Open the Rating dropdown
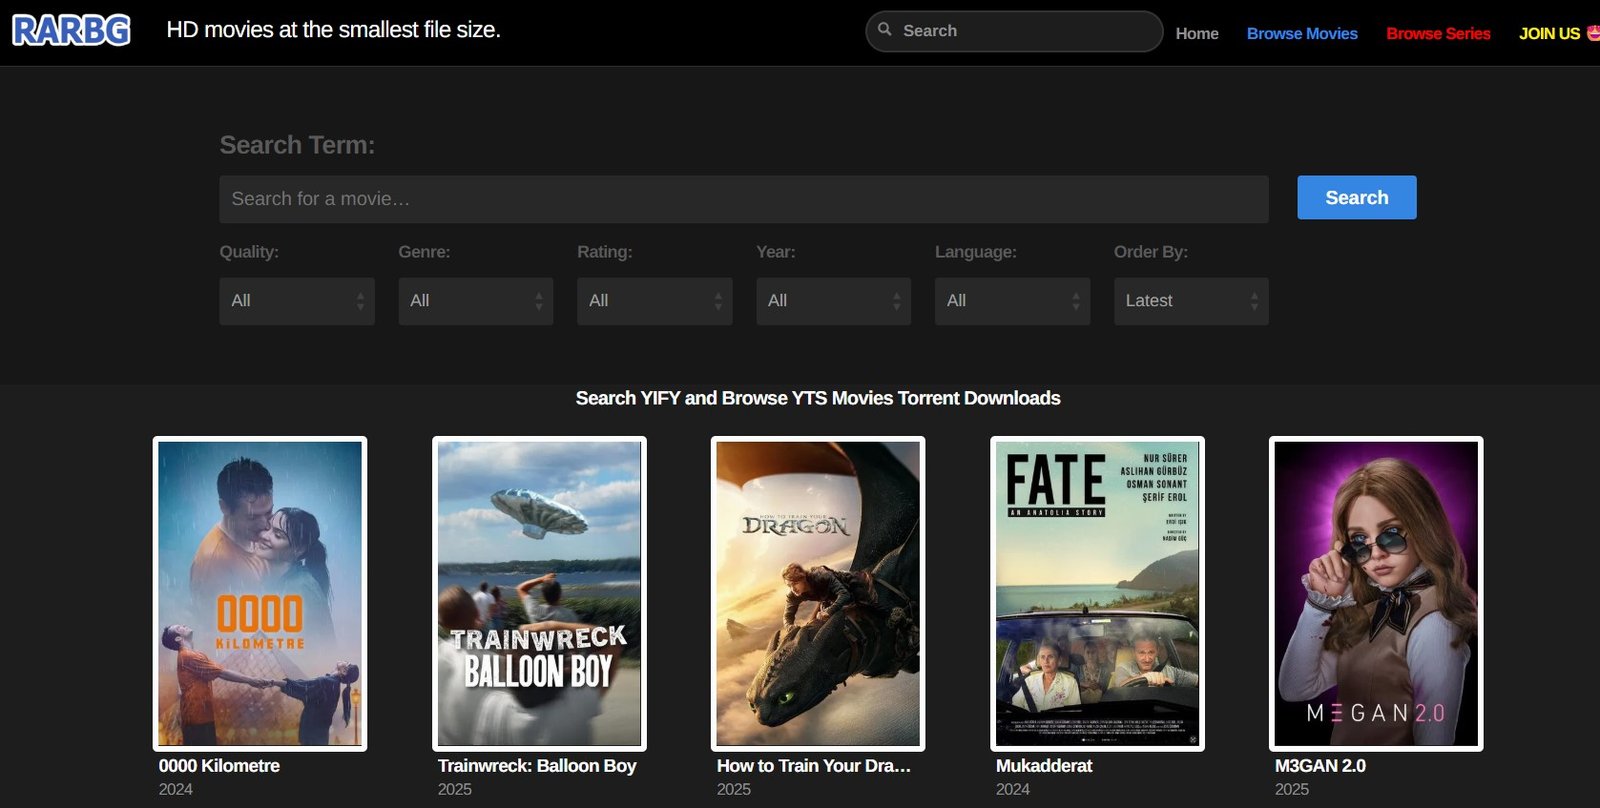This screenshot has height=808, width=1600. (655, 301)
